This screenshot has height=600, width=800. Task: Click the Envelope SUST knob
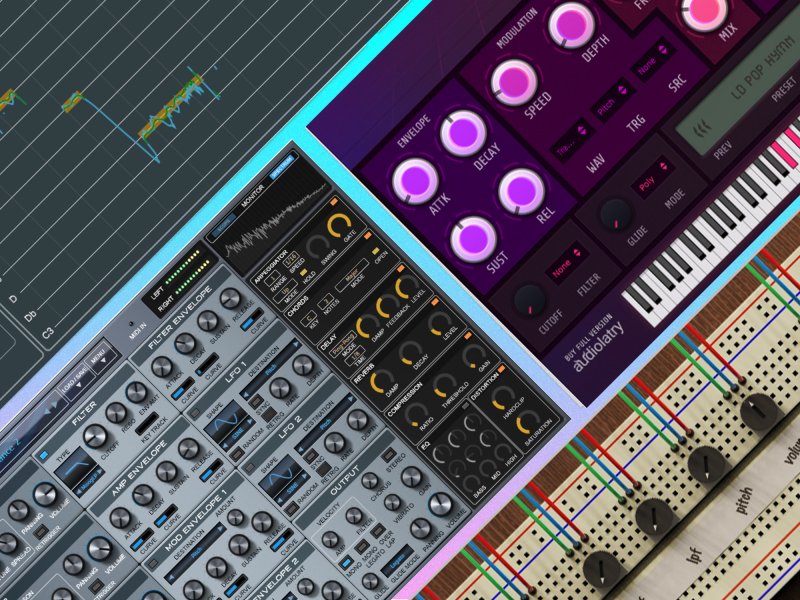(x=473, y=239)
